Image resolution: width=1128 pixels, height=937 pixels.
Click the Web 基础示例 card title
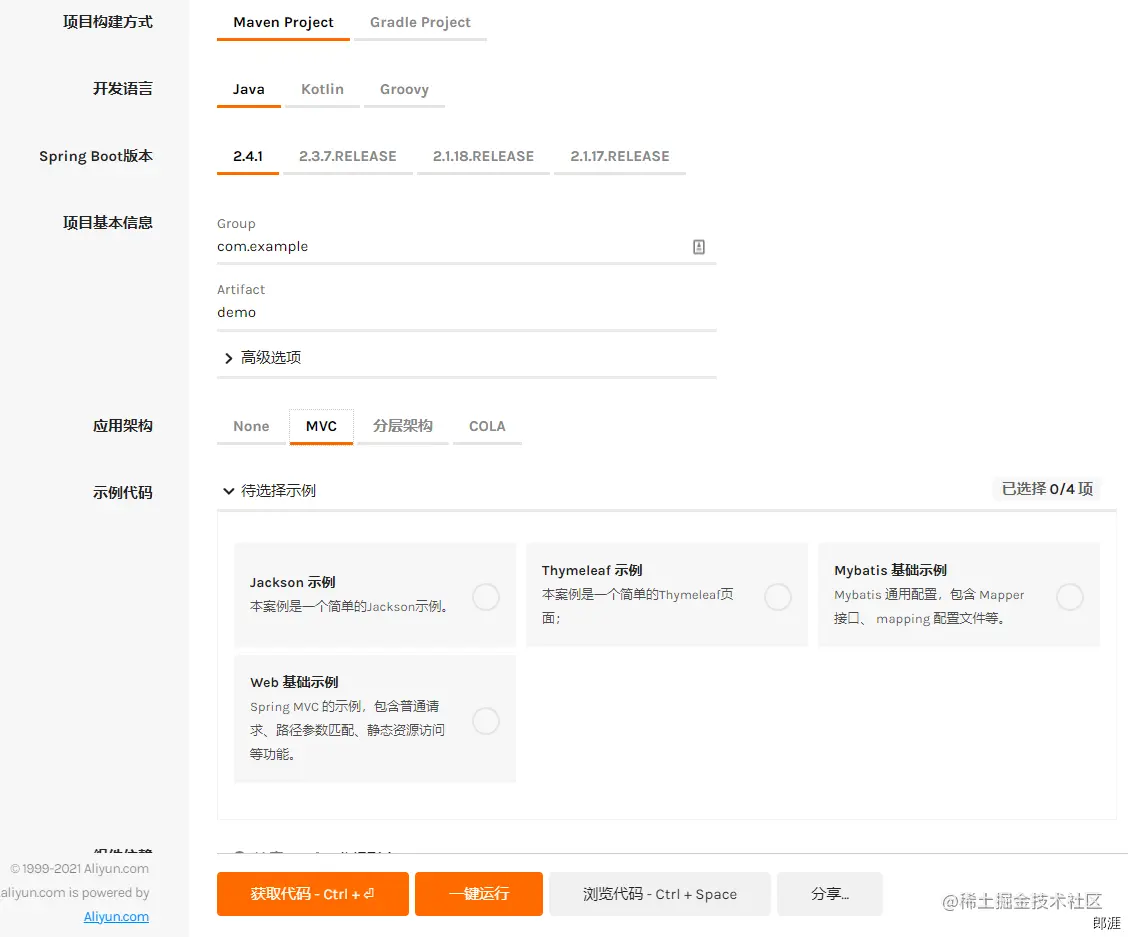point(294,682)
